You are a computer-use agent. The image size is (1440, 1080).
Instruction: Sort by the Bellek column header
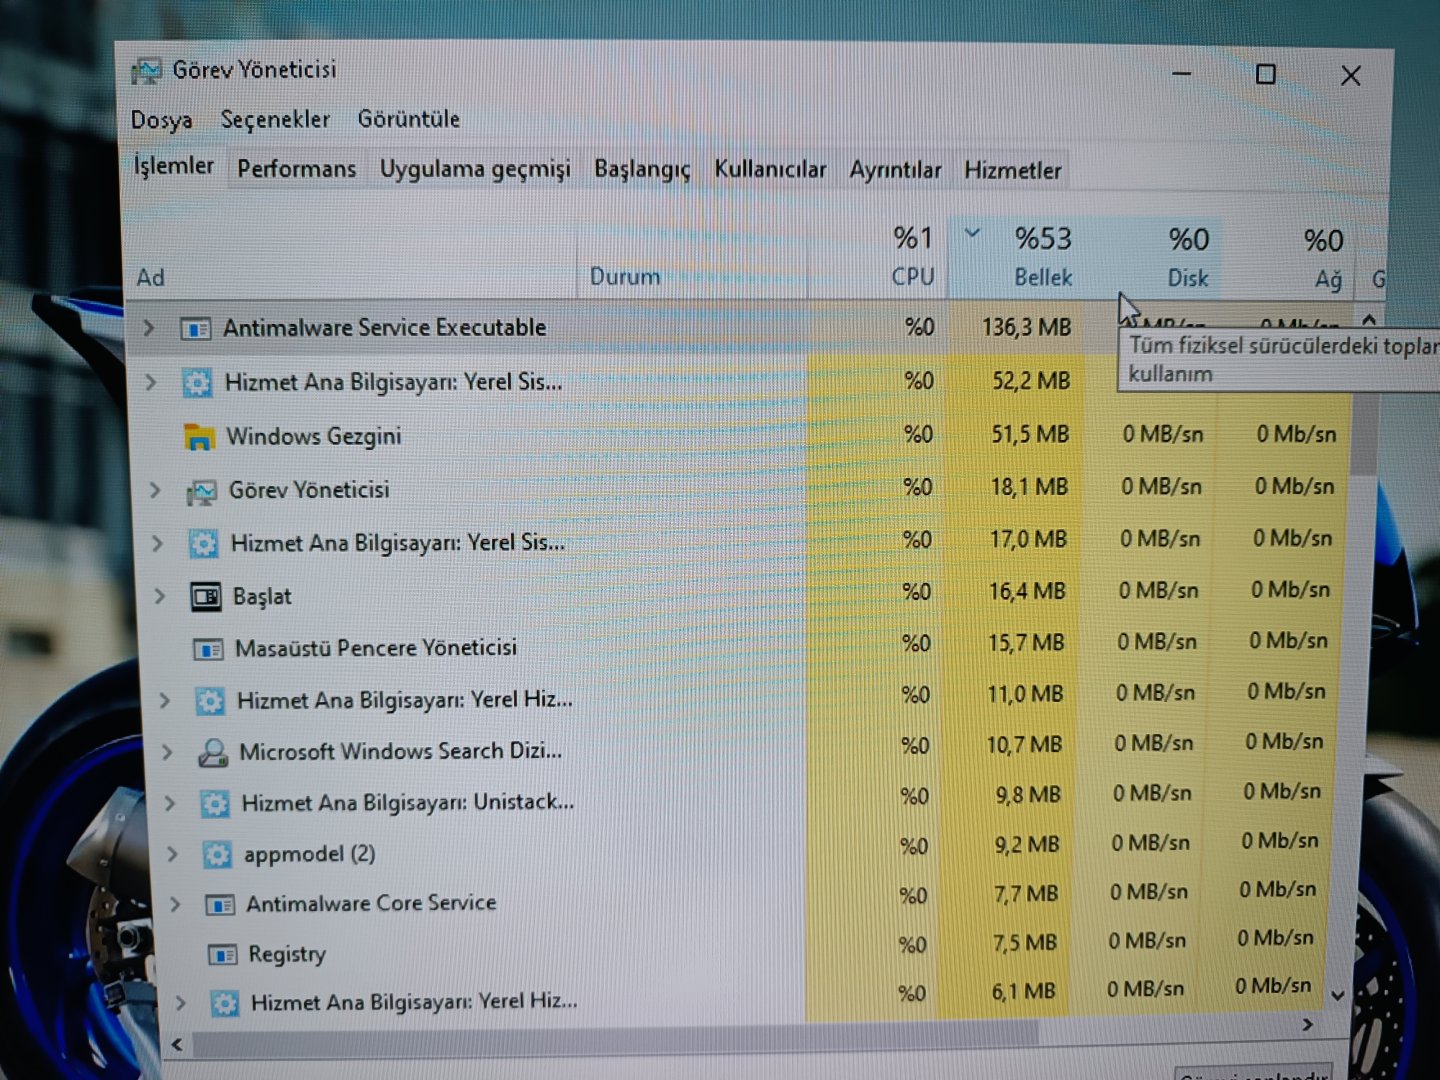click(1015, 259)
